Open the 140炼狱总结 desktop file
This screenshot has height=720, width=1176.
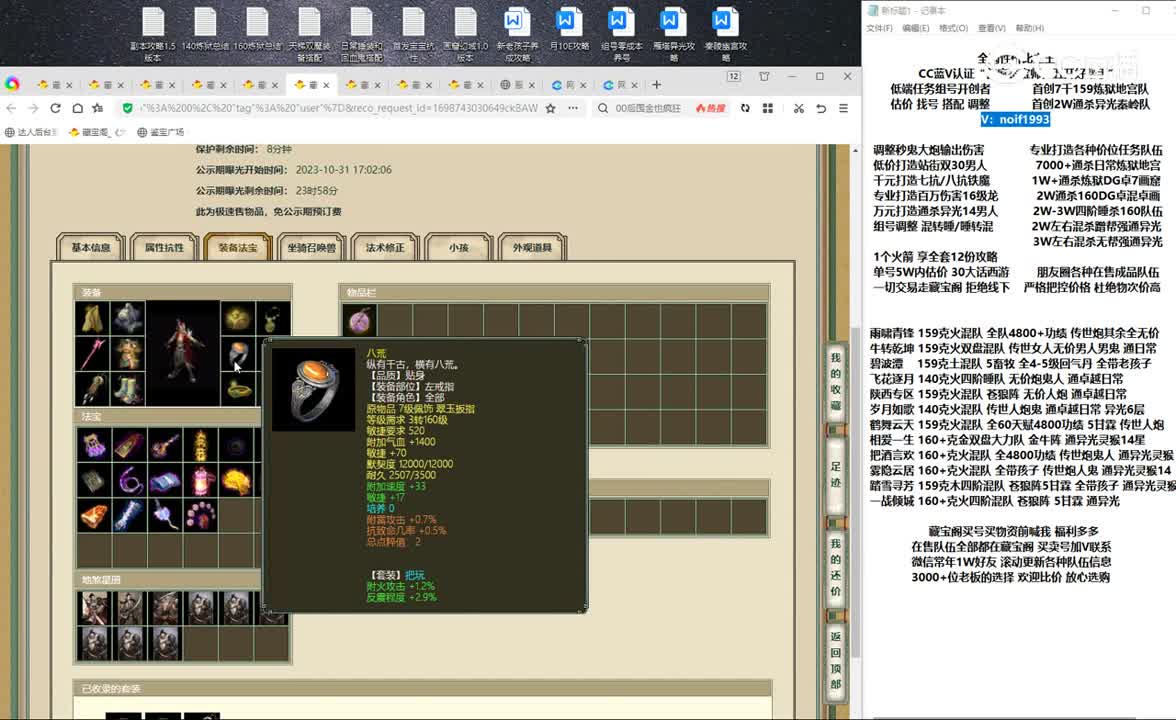[205, 30]
